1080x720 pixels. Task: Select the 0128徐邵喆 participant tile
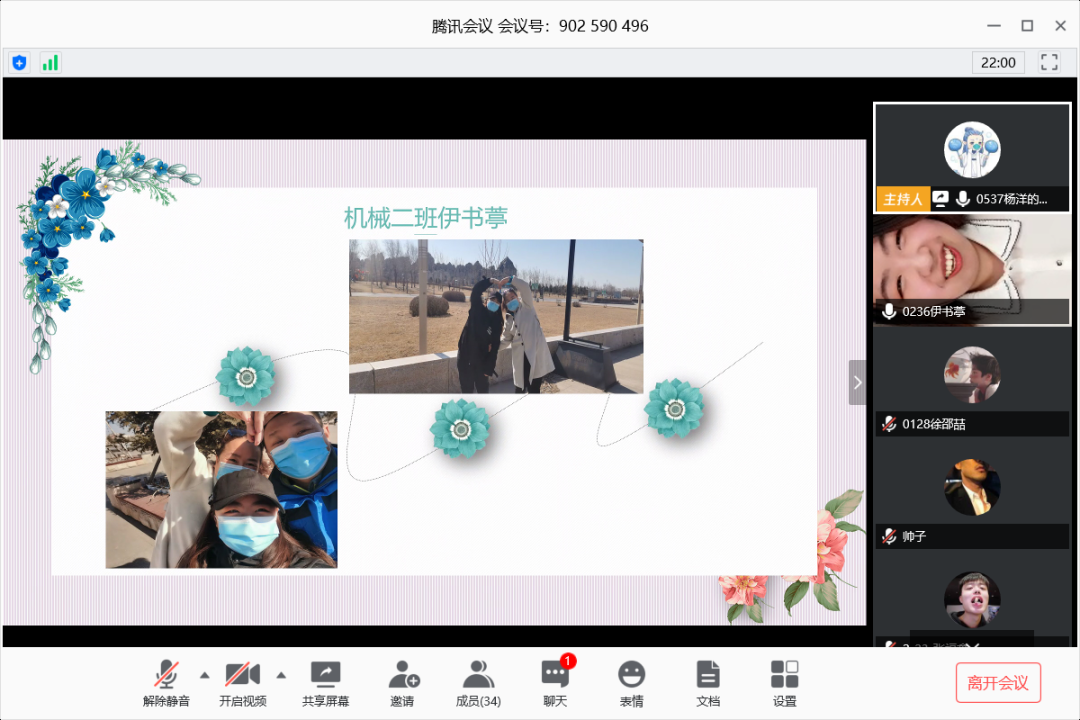(971, 383)
